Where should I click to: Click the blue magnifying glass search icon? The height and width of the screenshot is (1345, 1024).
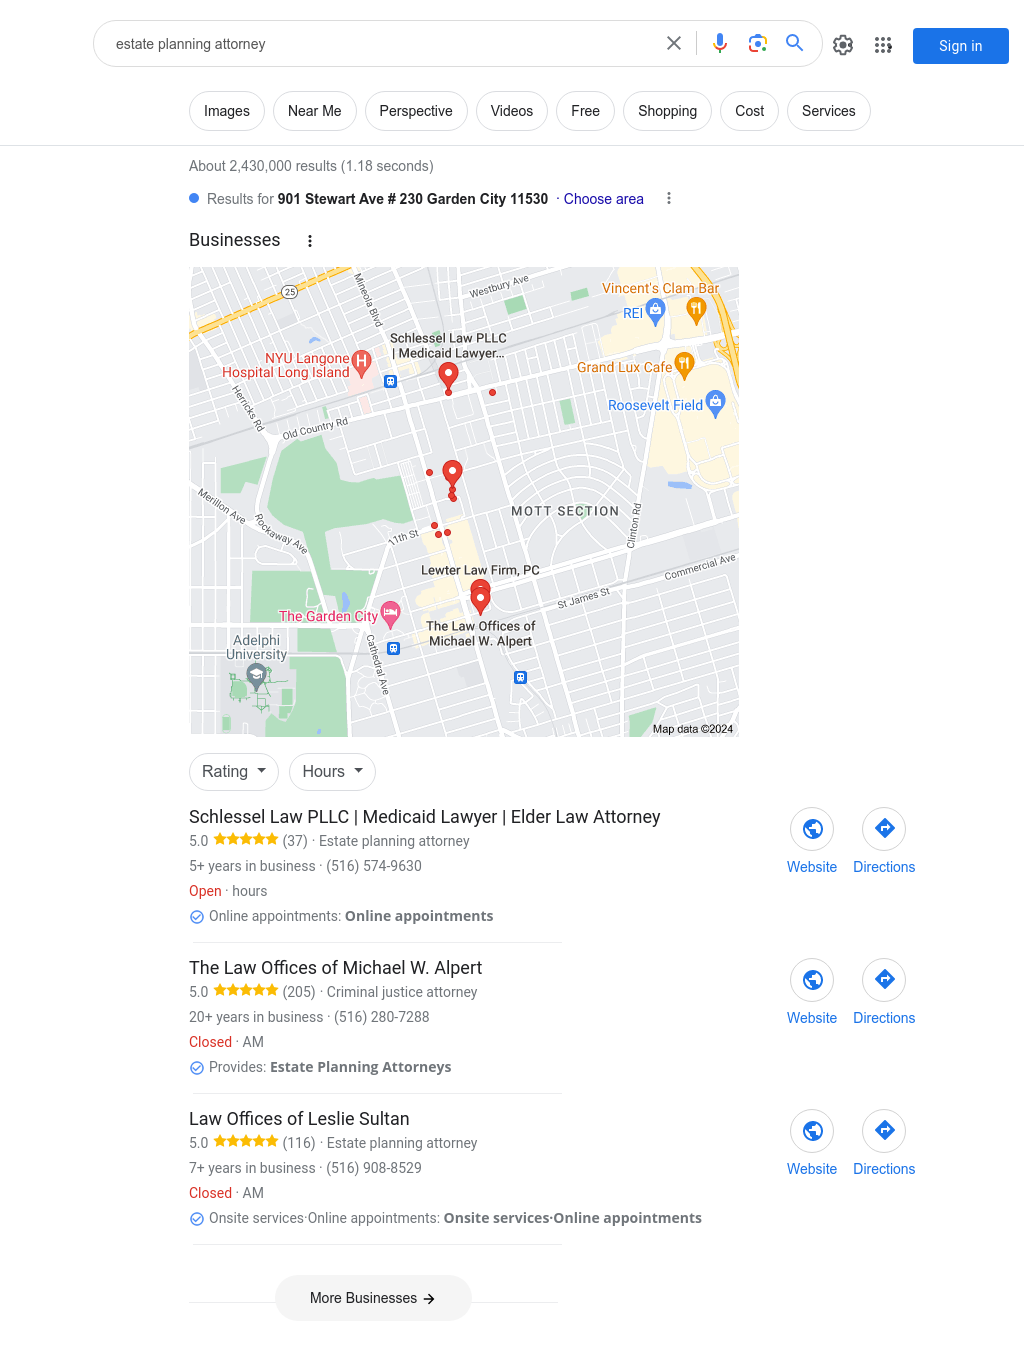[795, 43]
